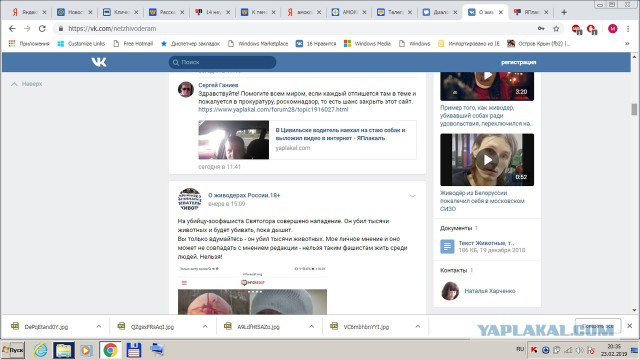Click the saved password key icon

(x=541, y=29)
